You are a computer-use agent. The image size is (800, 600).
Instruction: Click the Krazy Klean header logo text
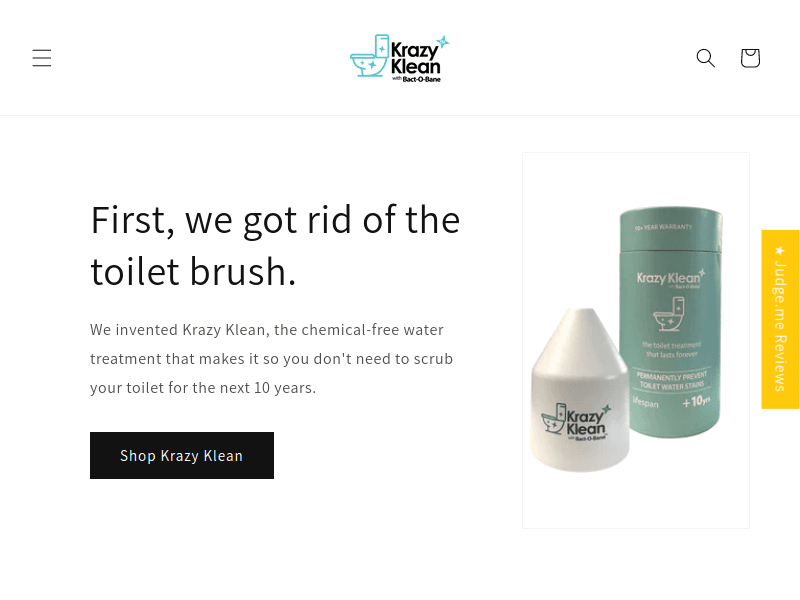click(415, 58)
